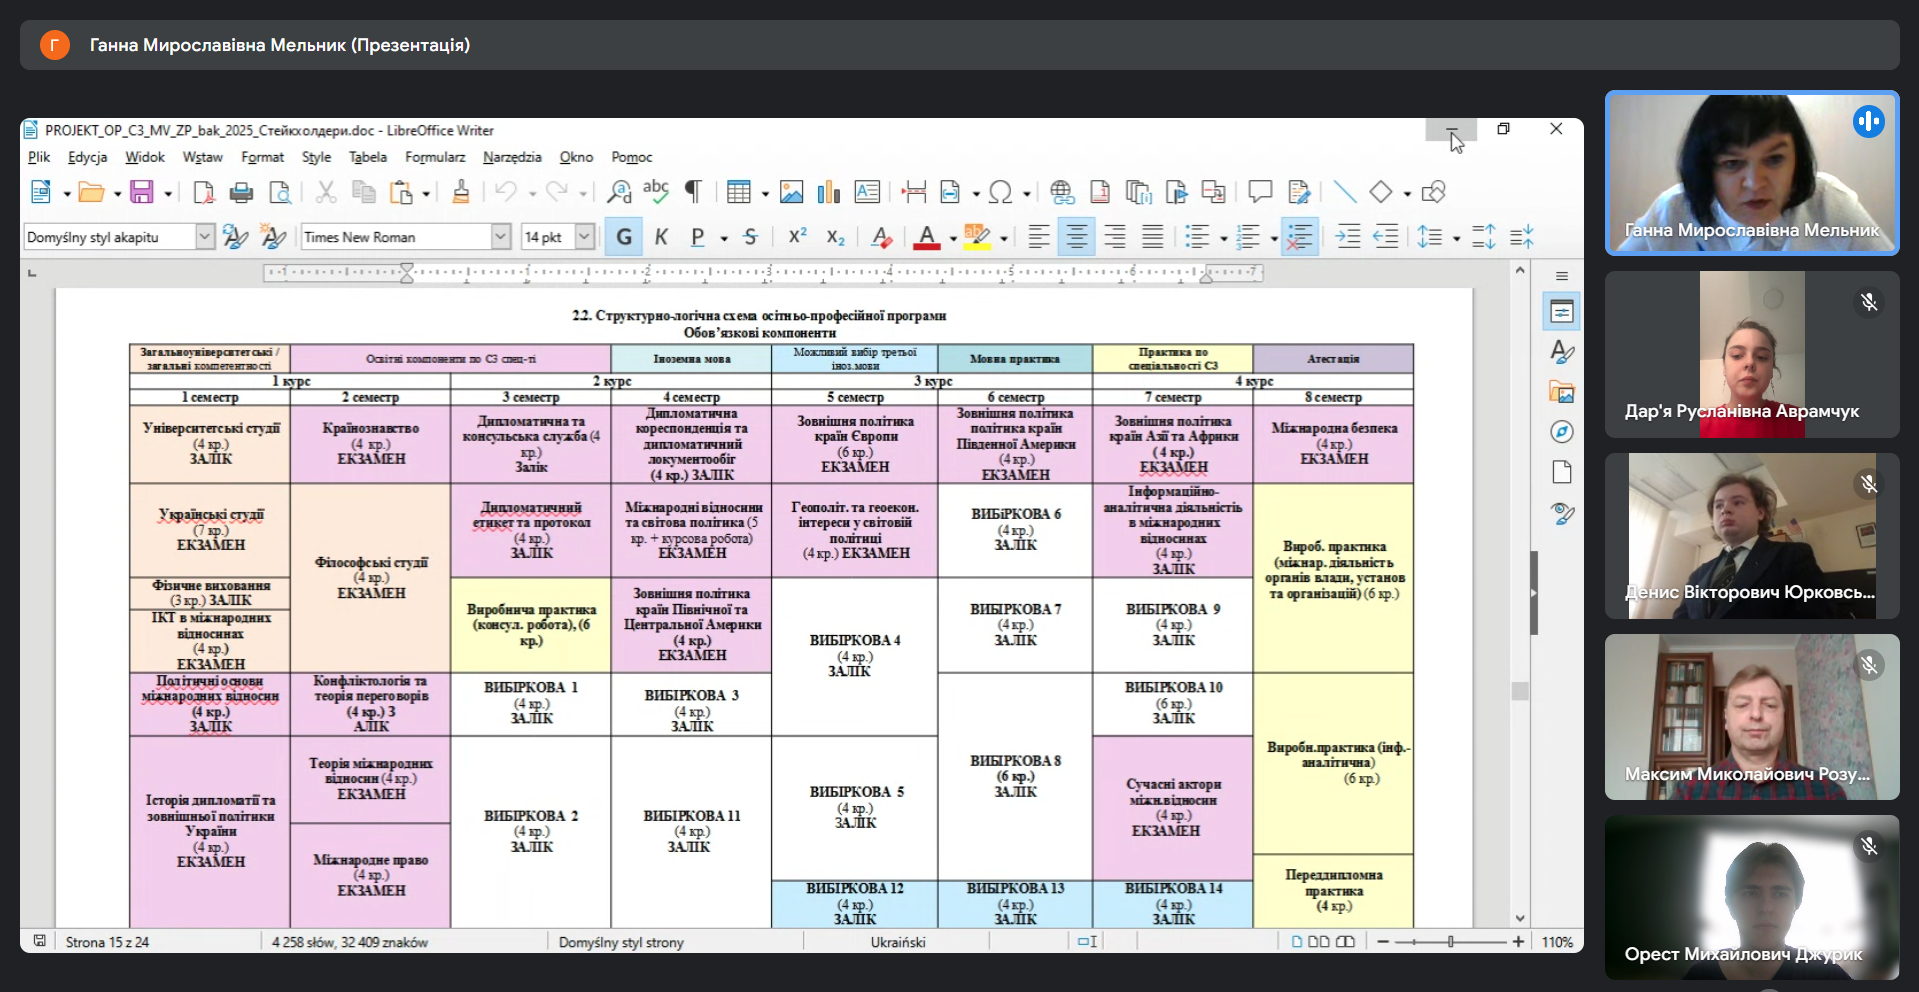Toggle center alignment of paragraph
This screenshot has width=1919, height=992.
[x=1076, y=237]
